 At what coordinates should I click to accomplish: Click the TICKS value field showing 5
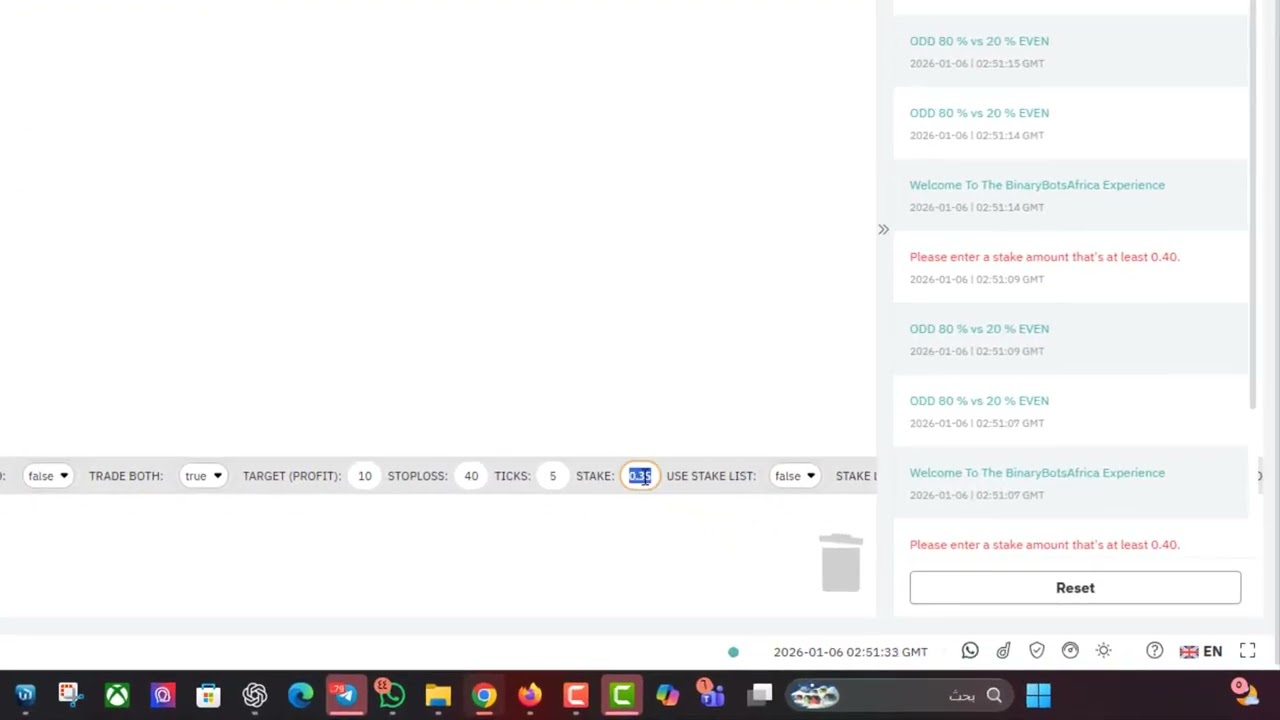(x=552, y=476)
